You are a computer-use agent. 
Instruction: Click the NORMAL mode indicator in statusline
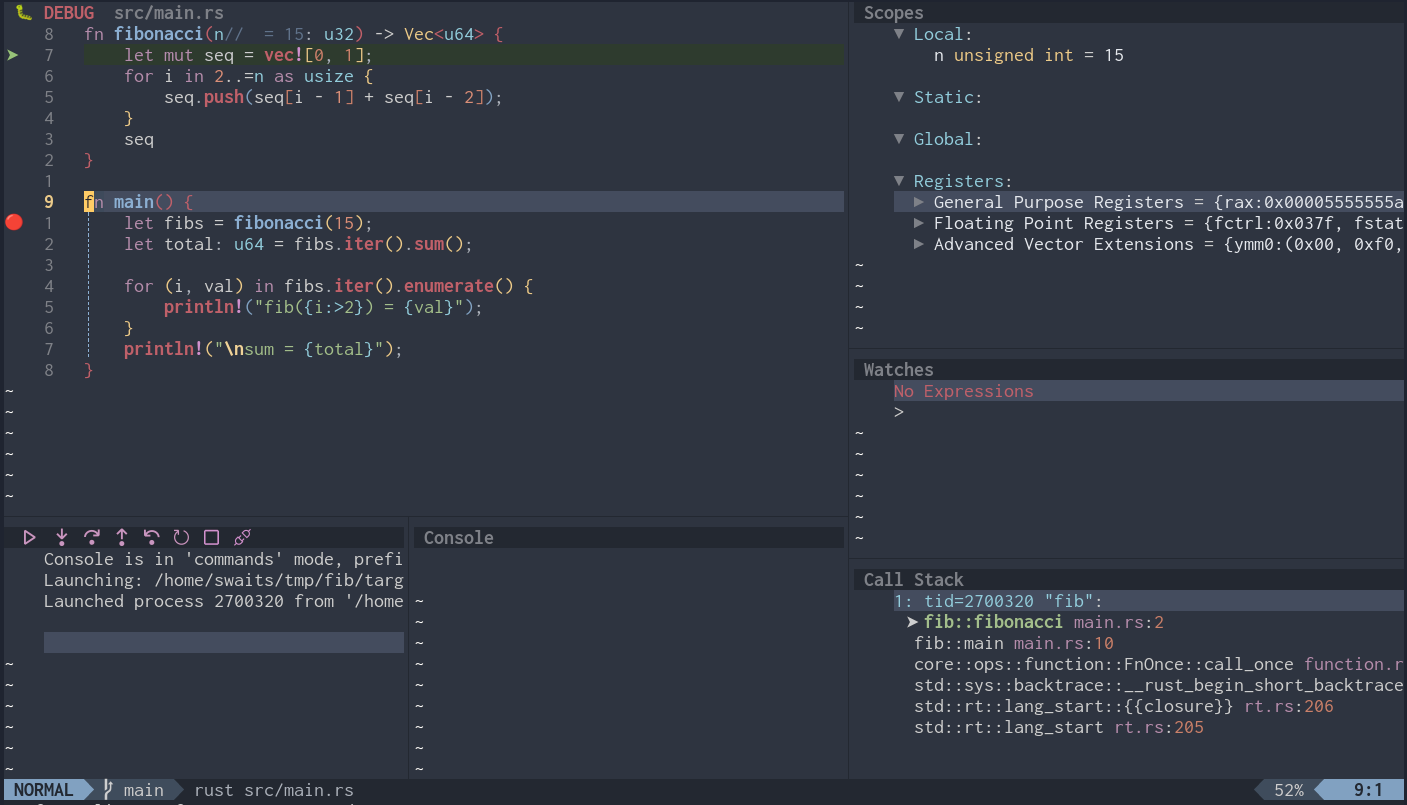(44, 790)
